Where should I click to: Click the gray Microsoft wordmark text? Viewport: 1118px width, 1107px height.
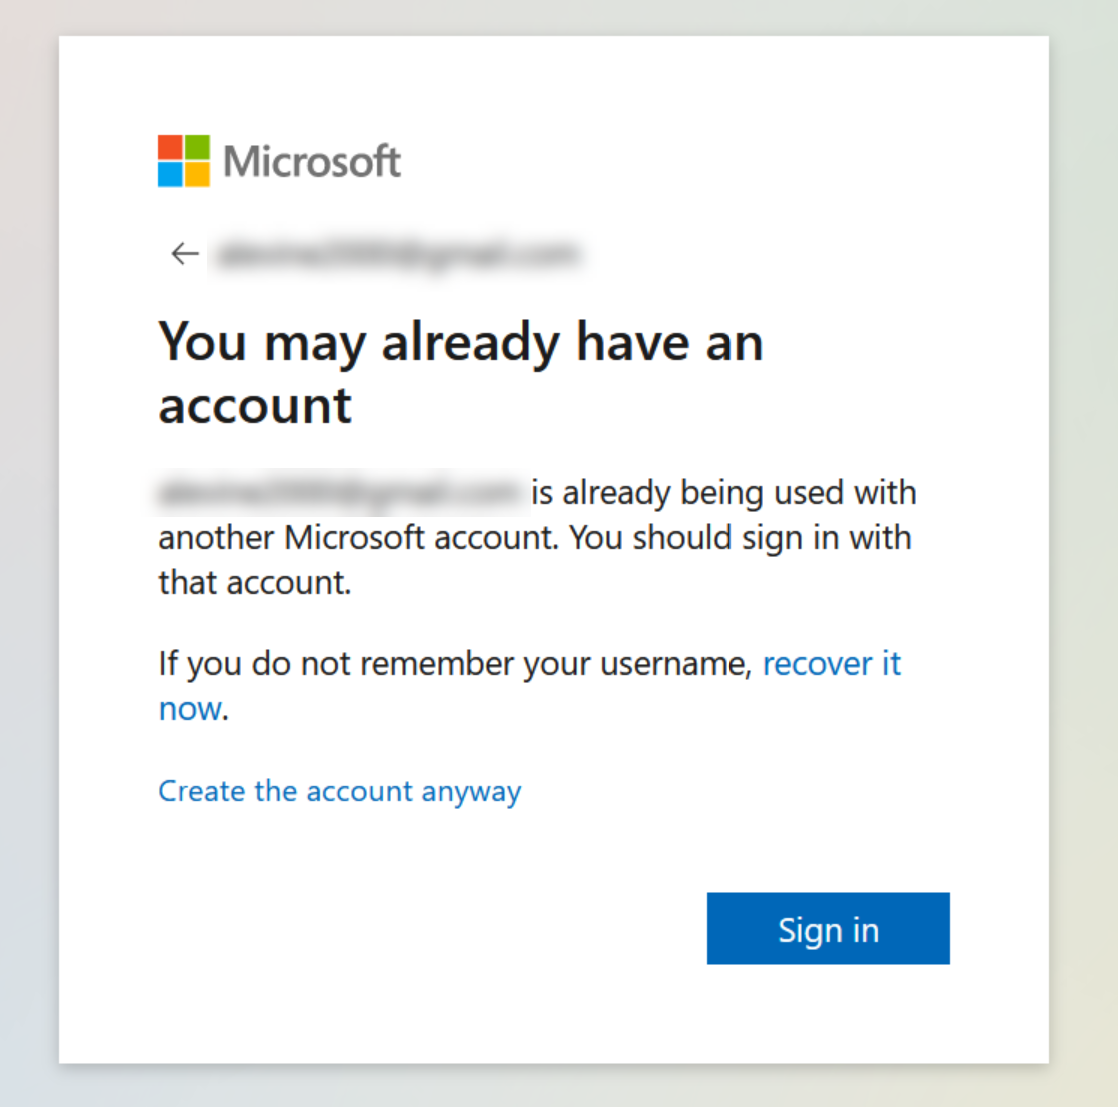(x=312, y=161)
